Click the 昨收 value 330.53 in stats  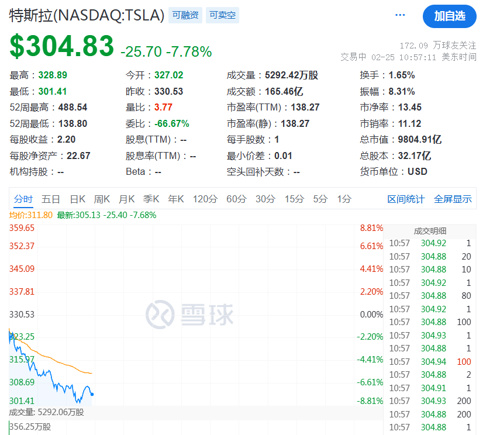click(169, 91)
